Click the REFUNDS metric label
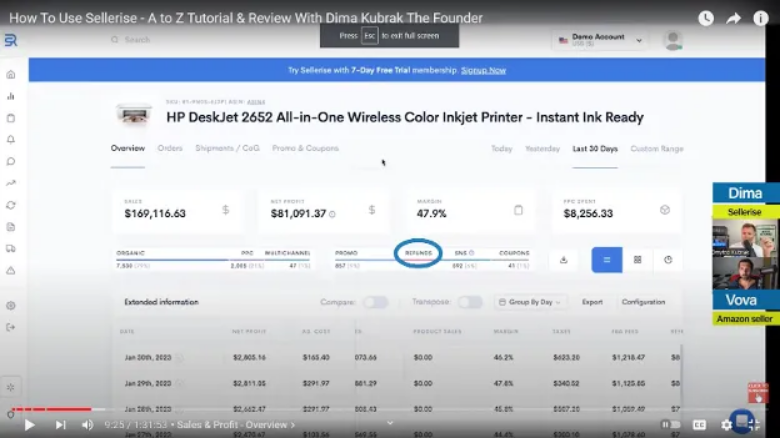Viewport: 780px width, 438px height. click(418, 253)
